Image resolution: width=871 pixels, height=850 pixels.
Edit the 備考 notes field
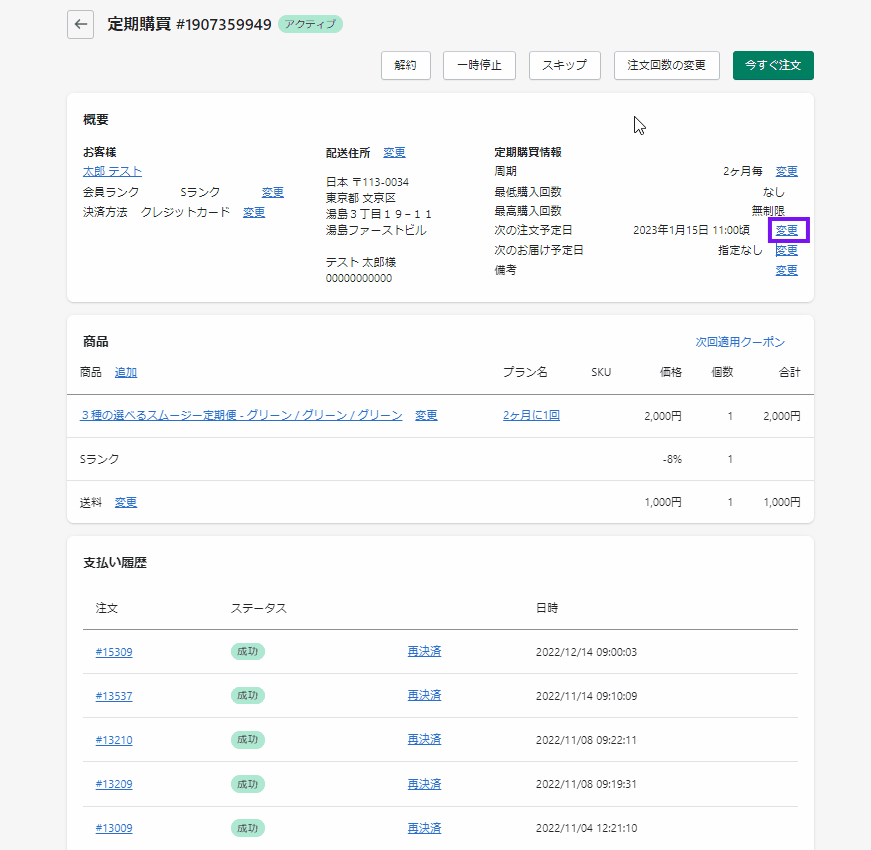point(786,270)
